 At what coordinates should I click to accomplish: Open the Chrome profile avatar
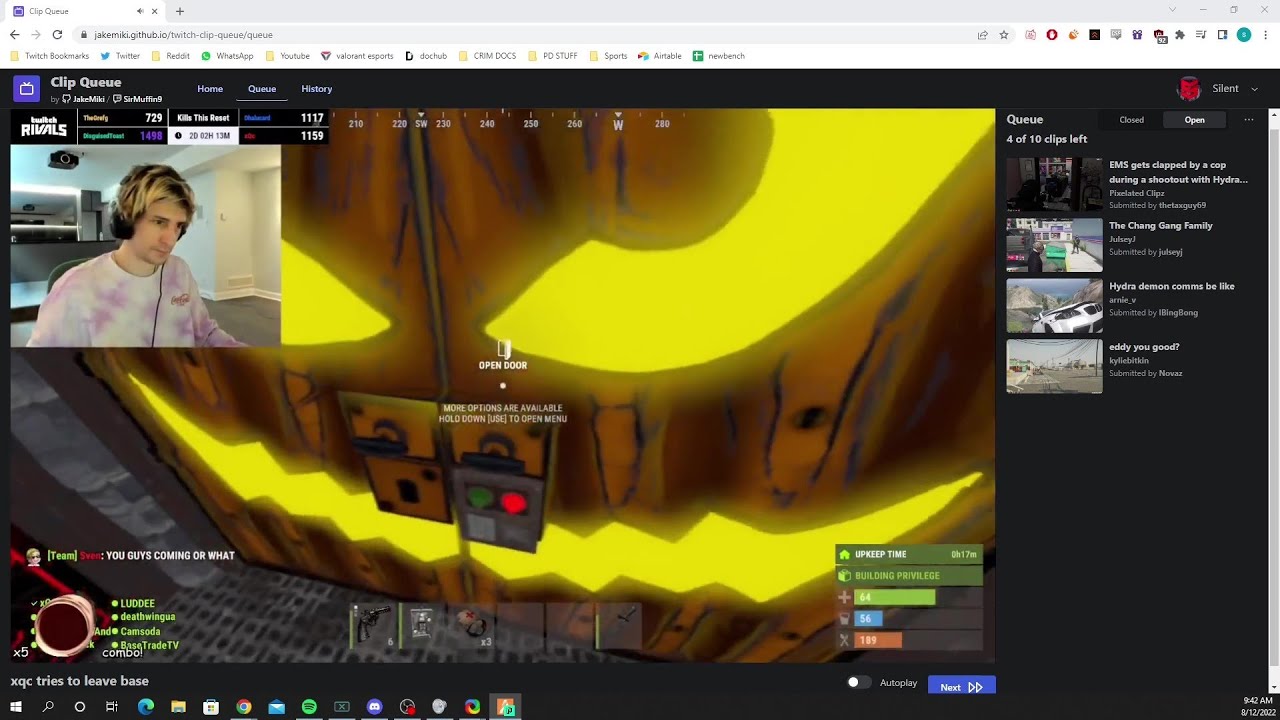(x=1244, y=35)
